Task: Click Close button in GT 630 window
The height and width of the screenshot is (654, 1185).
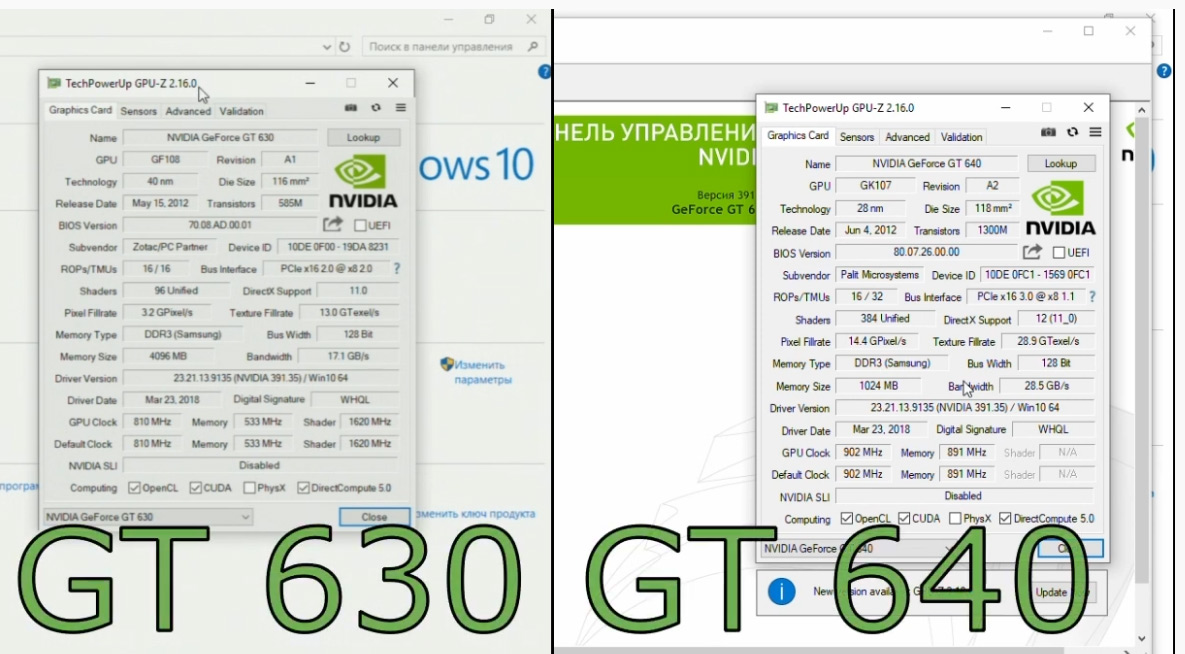Action: point(374,517)
